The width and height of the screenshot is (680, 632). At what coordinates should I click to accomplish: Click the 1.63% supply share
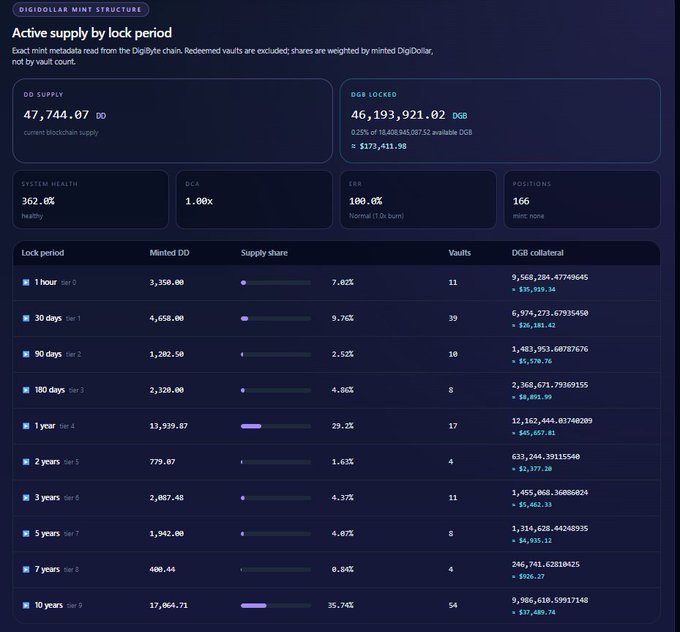click(x=343, y=462)
